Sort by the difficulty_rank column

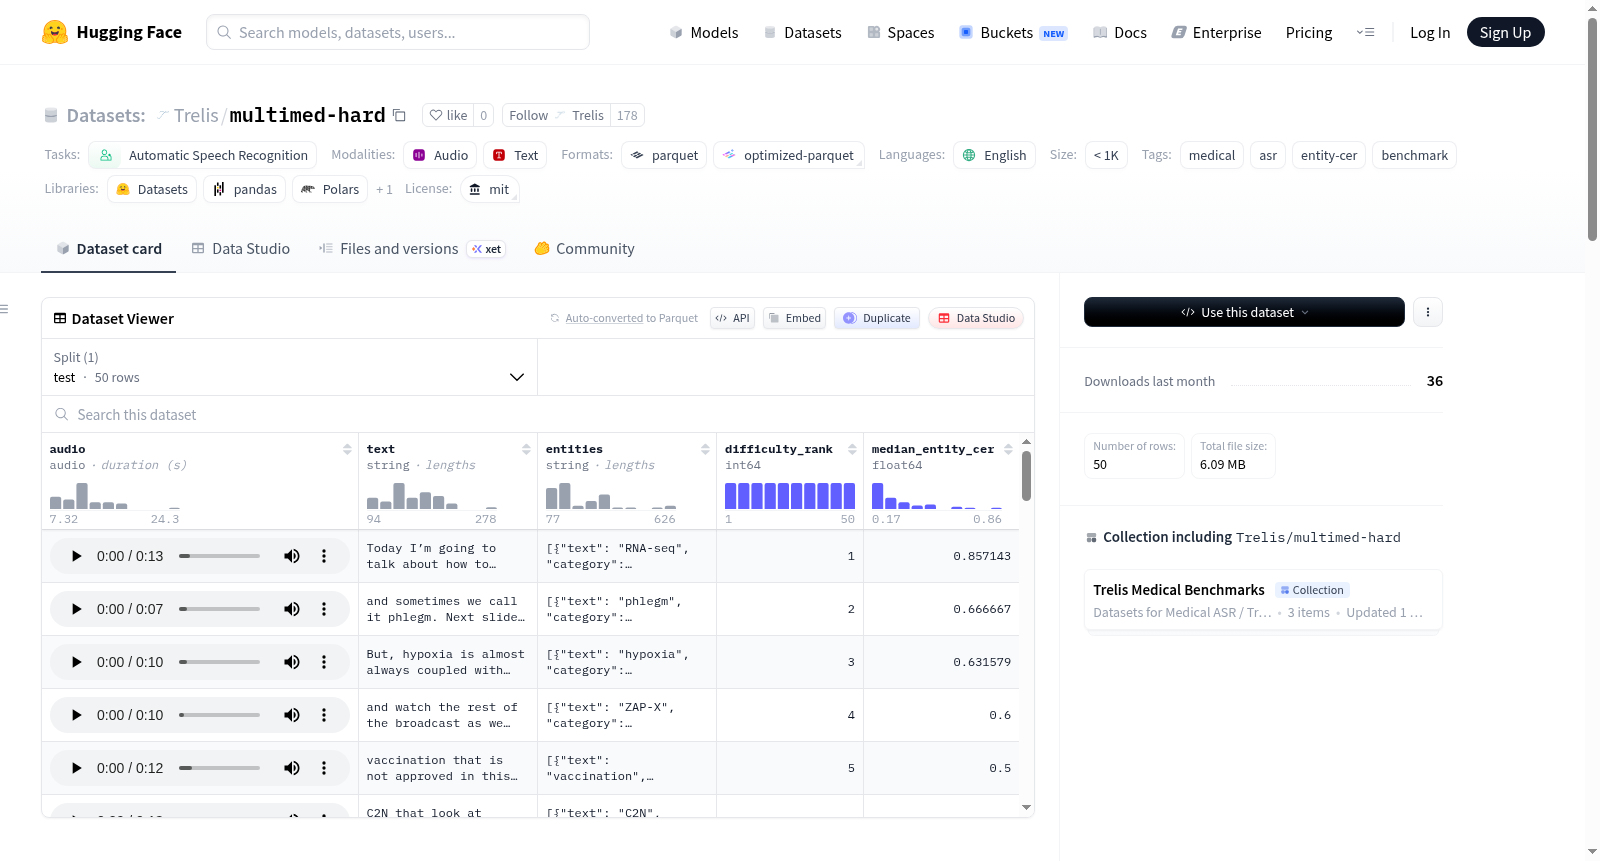[x=852, y=449]
